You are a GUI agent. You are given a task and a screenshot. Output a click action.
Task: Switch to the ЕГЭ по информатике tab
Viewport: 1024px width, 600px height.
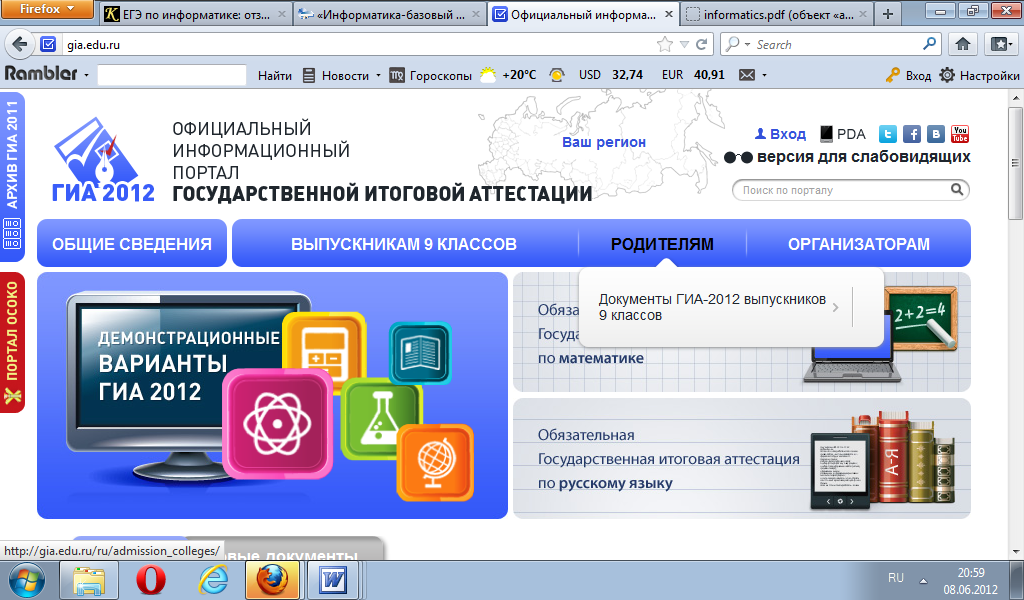[x=195, y=14]
